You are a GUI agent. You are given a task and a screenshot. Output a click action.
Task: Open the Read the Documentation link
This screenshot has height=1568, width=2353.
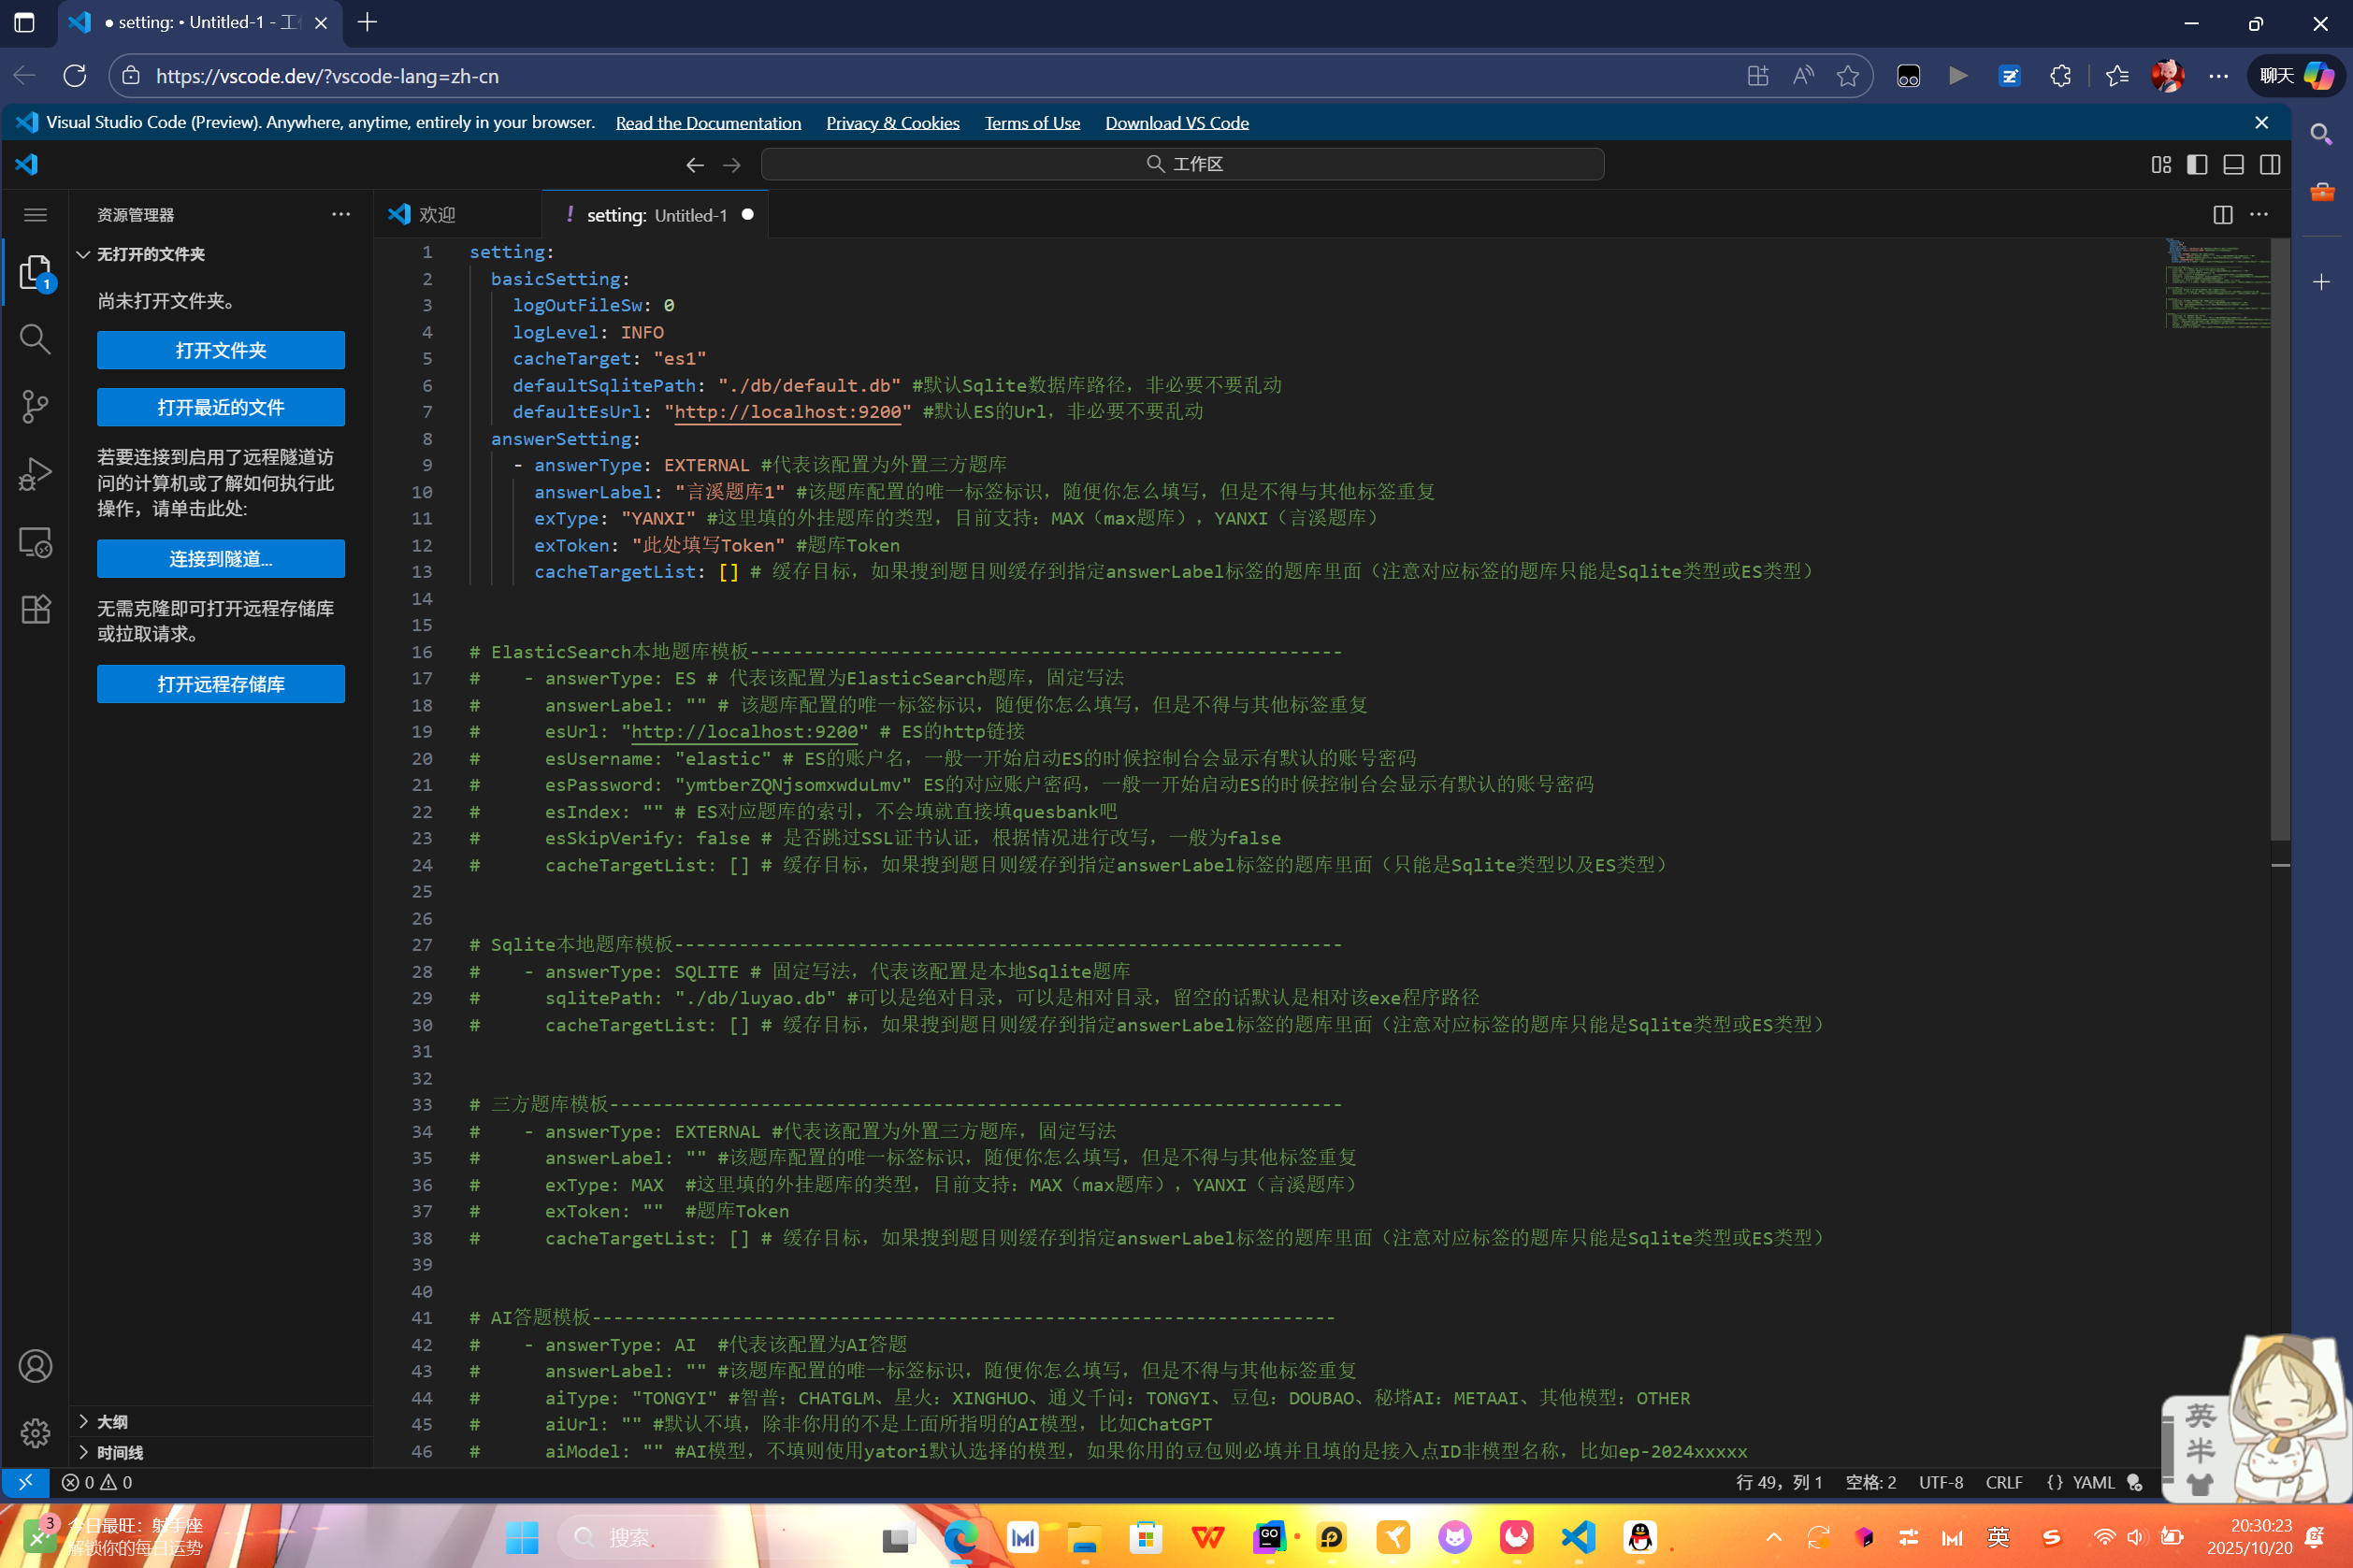pyautogui.click(x=708, y=122)
